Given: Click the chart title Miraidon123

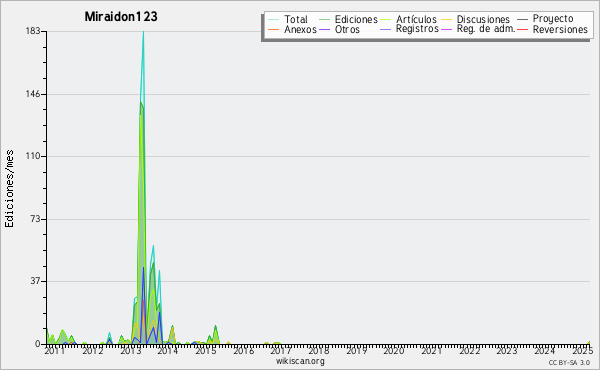Looking at the screenshot, I should pos(121,16).
